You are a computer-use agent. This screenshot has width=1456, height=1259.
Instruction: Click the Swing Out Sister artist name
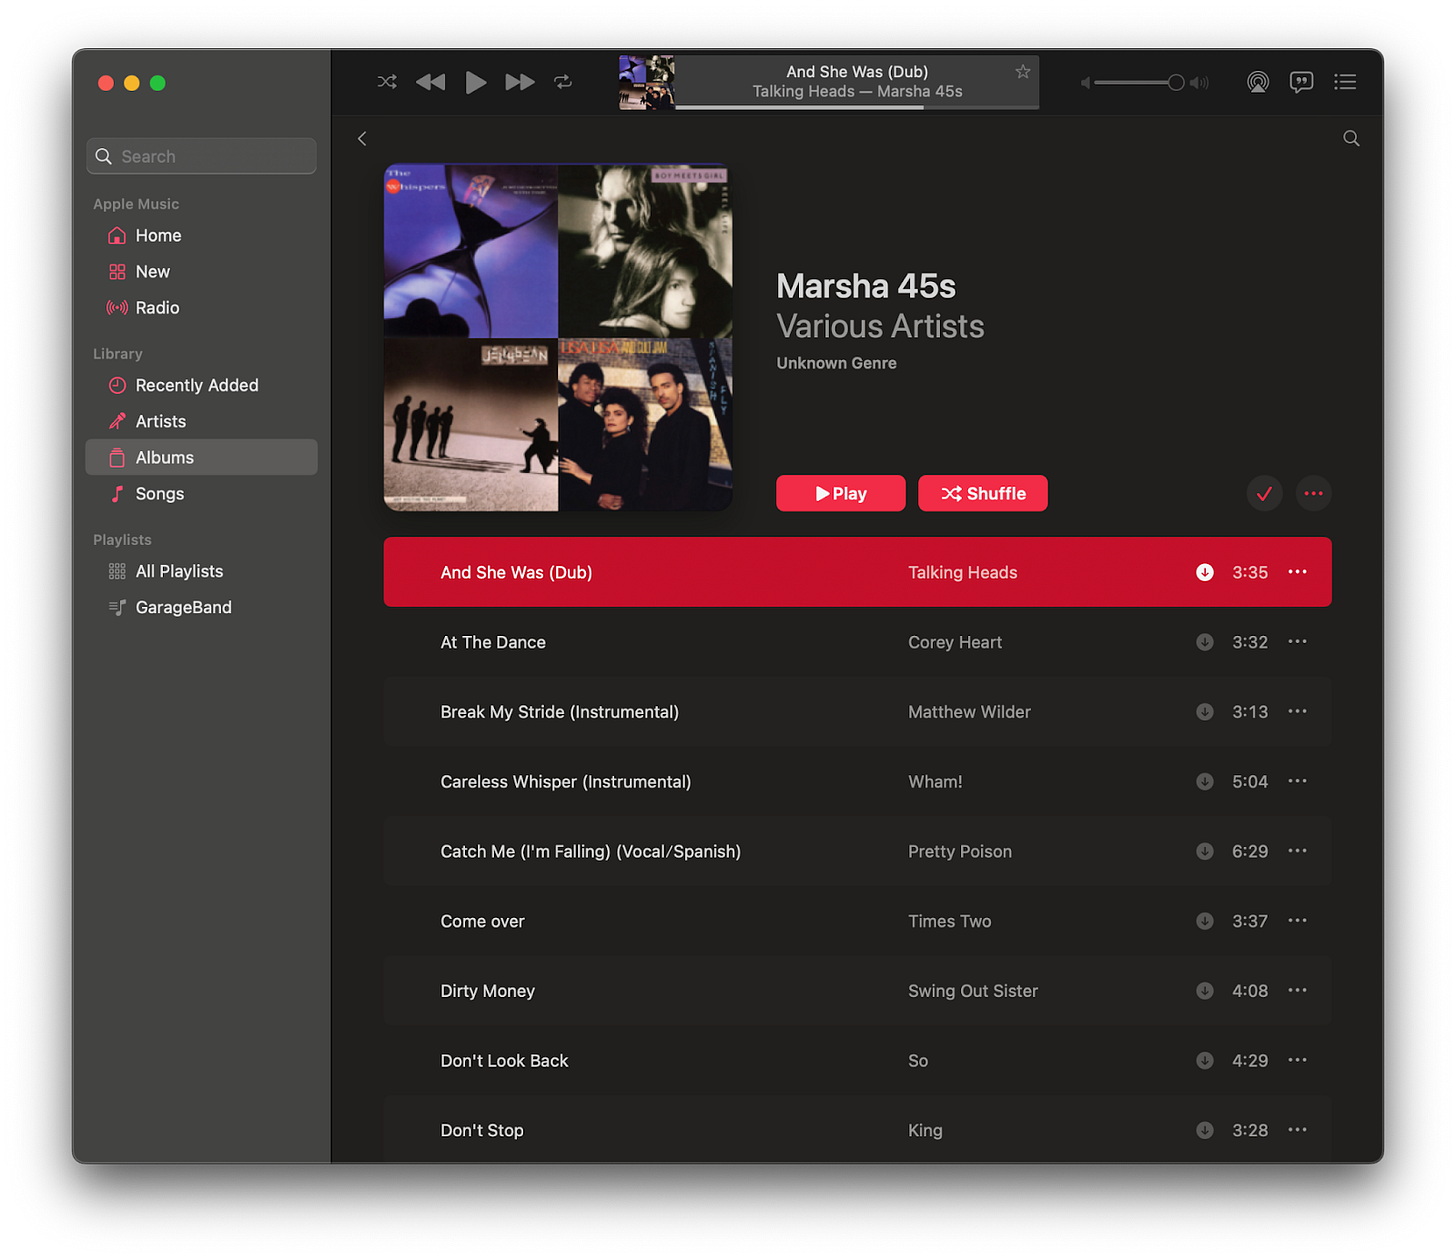click(973, 991)
